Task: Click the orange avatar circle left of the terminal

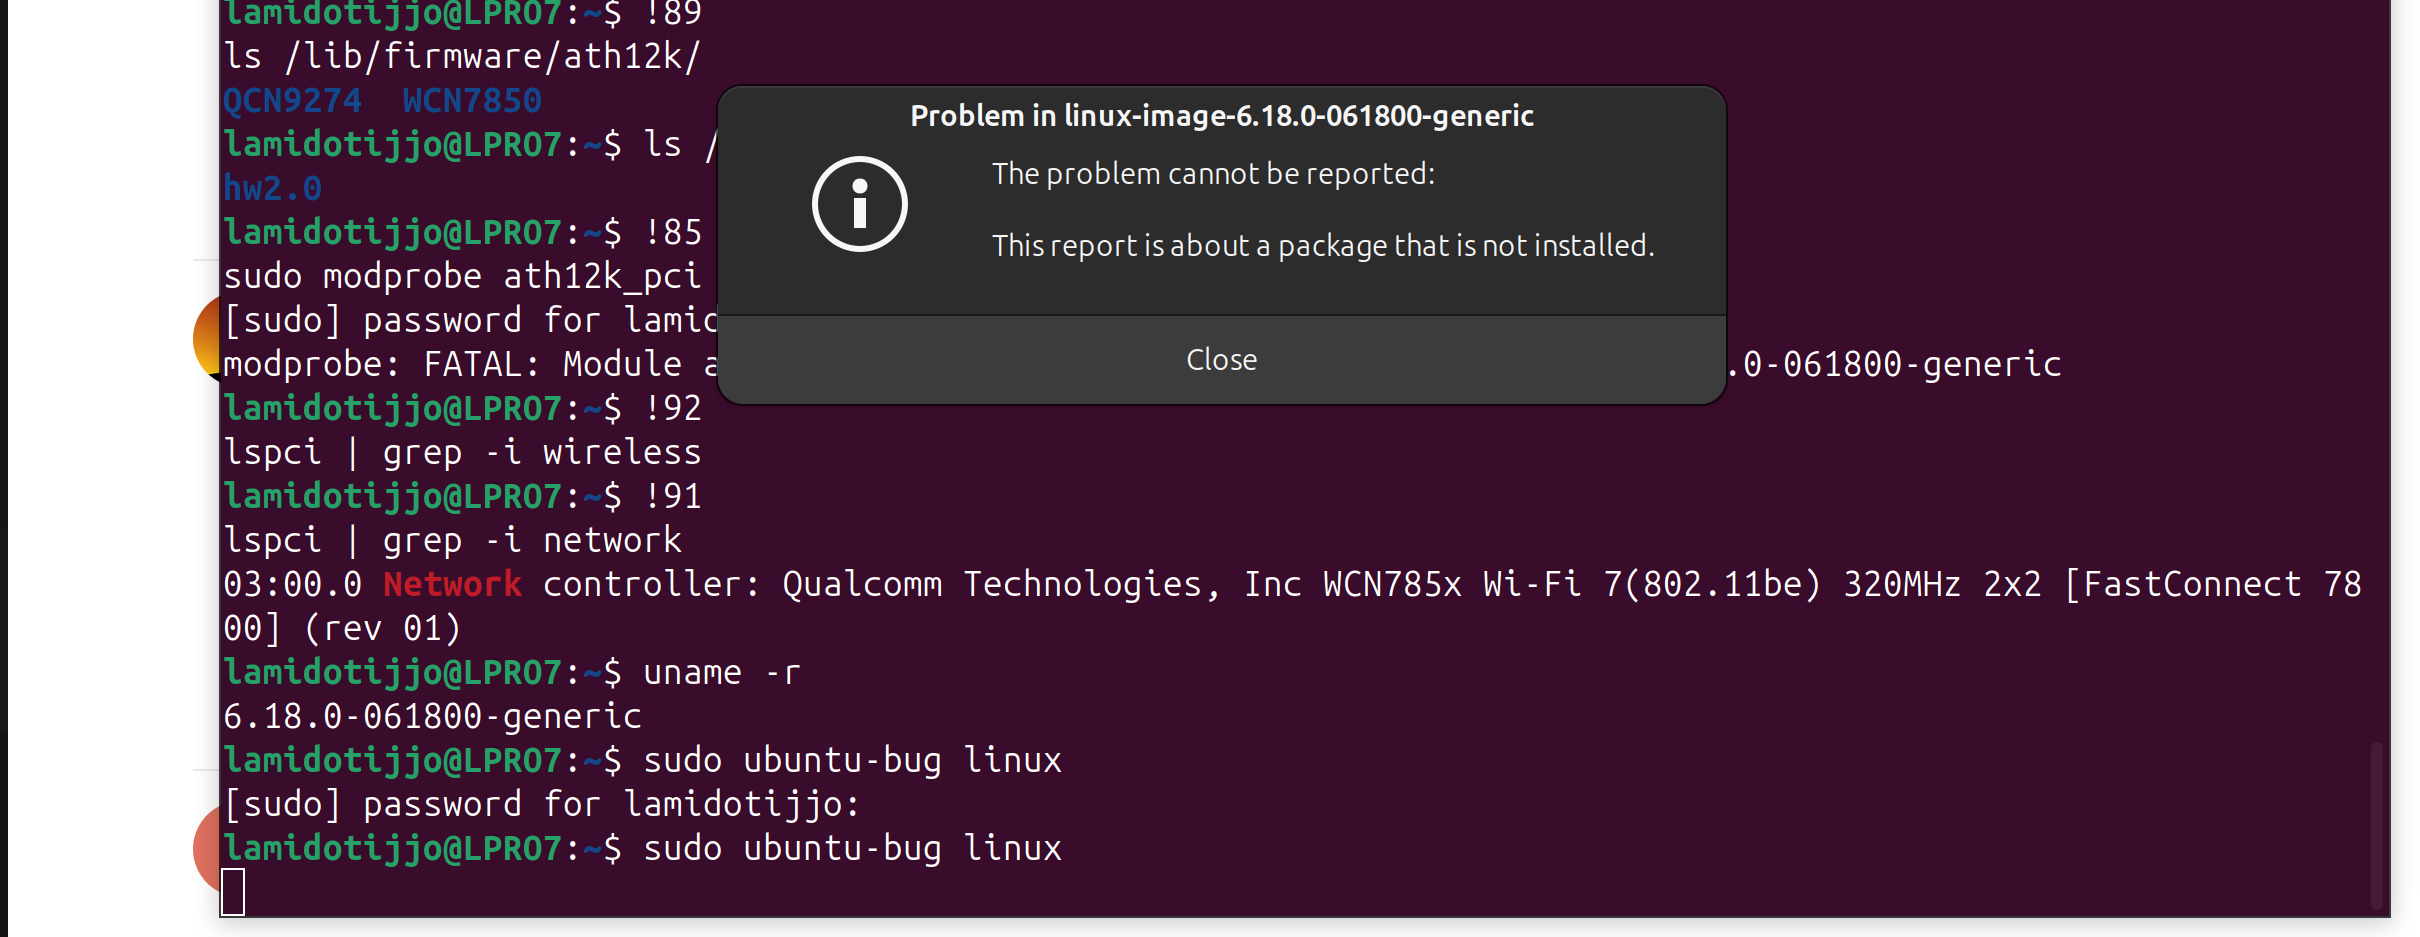Action: (x=206, y=338)
